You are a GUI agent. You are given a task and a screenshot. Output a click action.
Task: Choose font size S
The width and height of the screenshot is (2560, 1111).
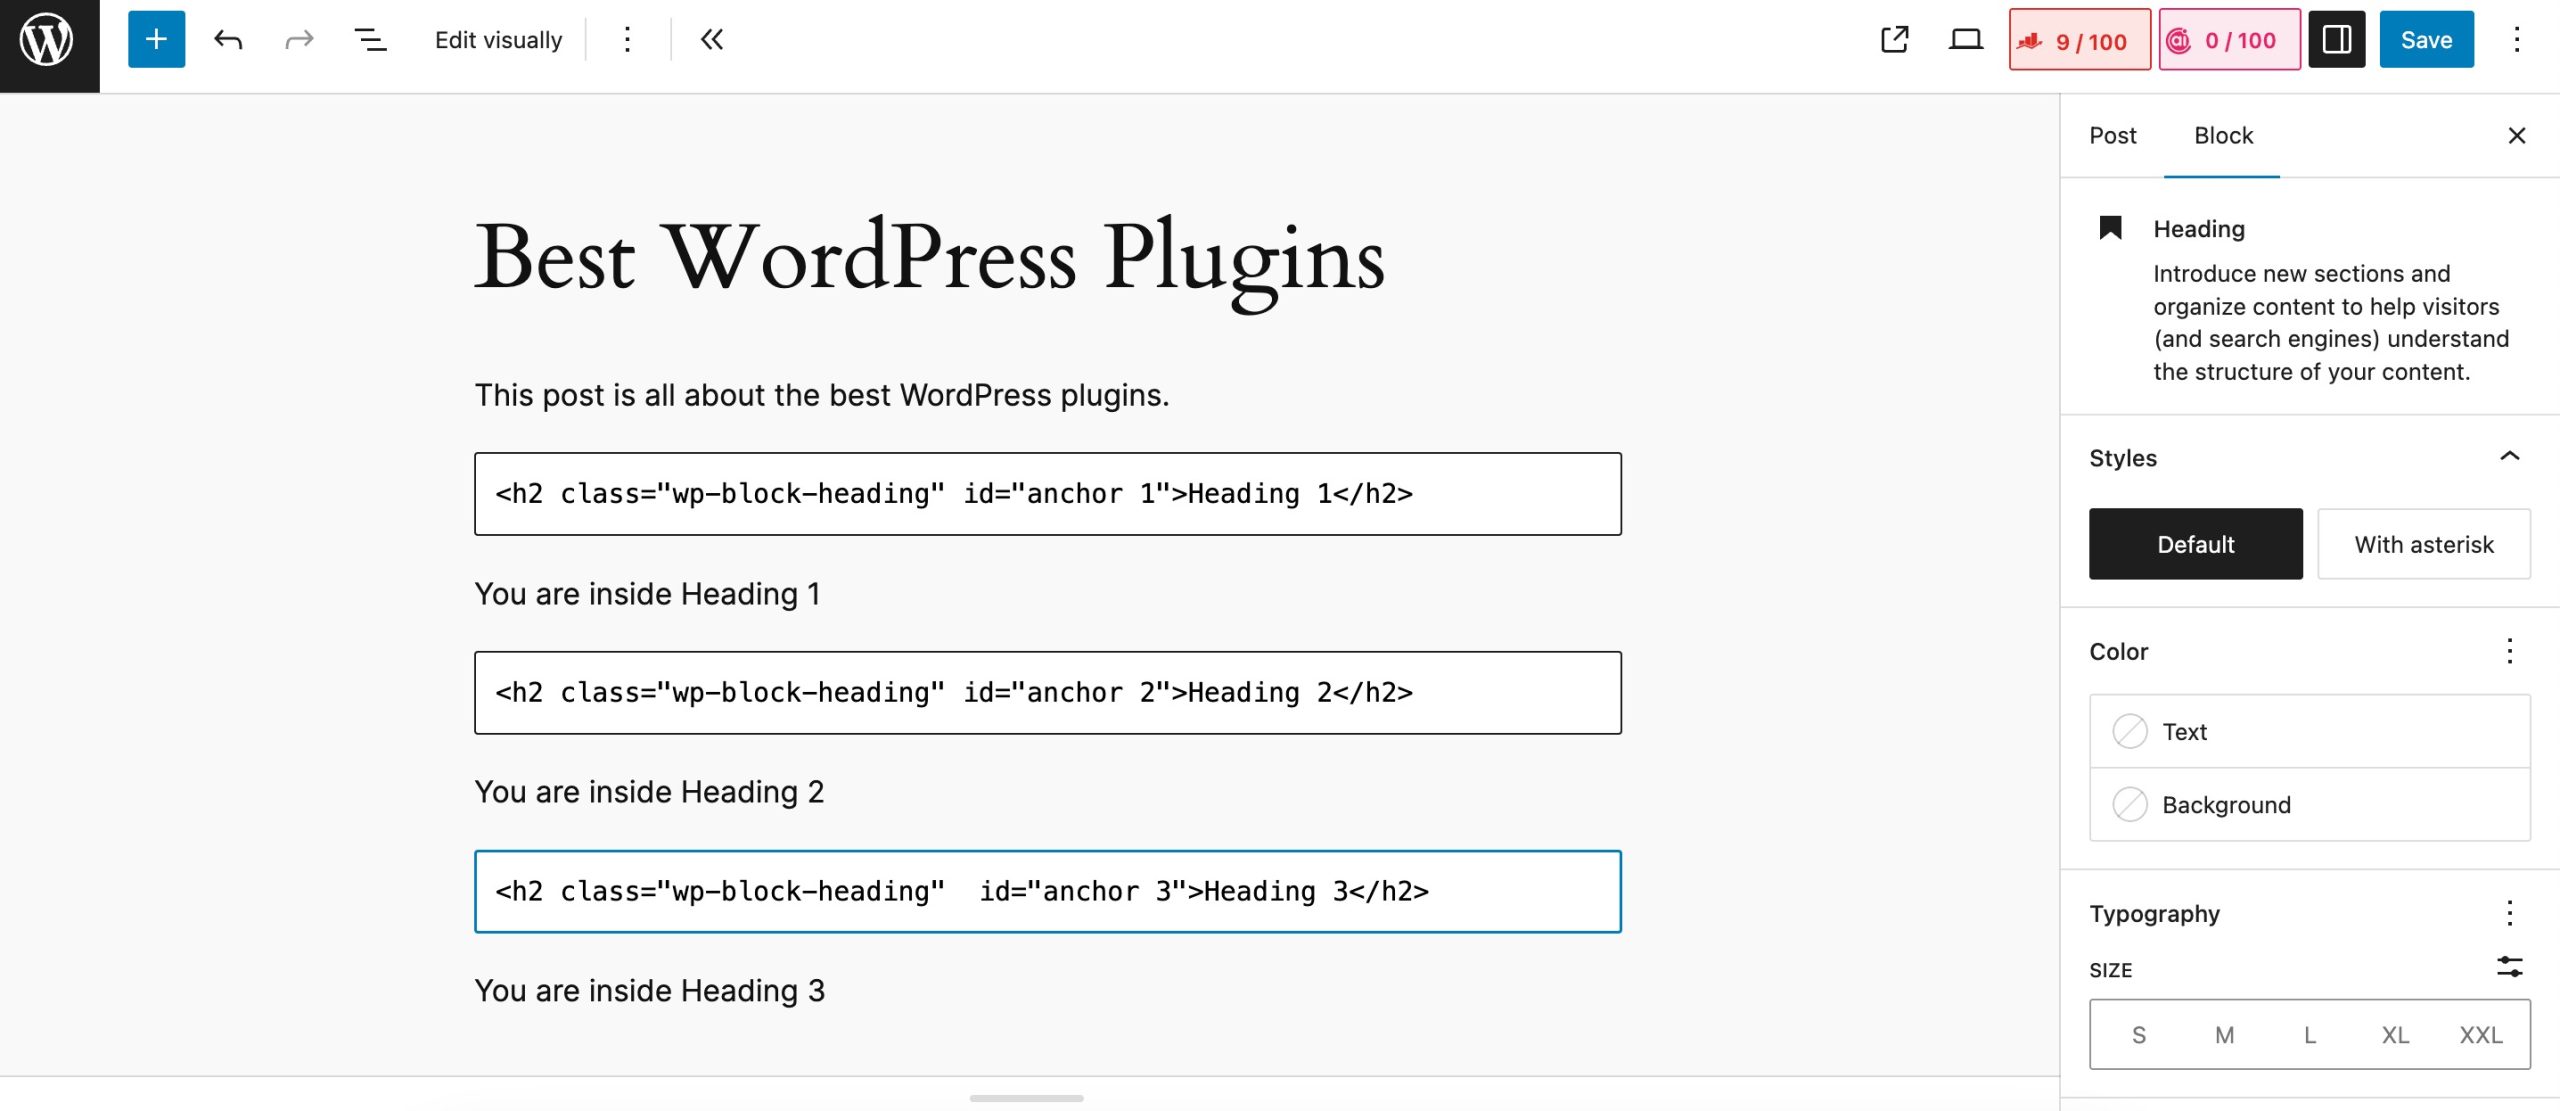click(2138, 1035)
